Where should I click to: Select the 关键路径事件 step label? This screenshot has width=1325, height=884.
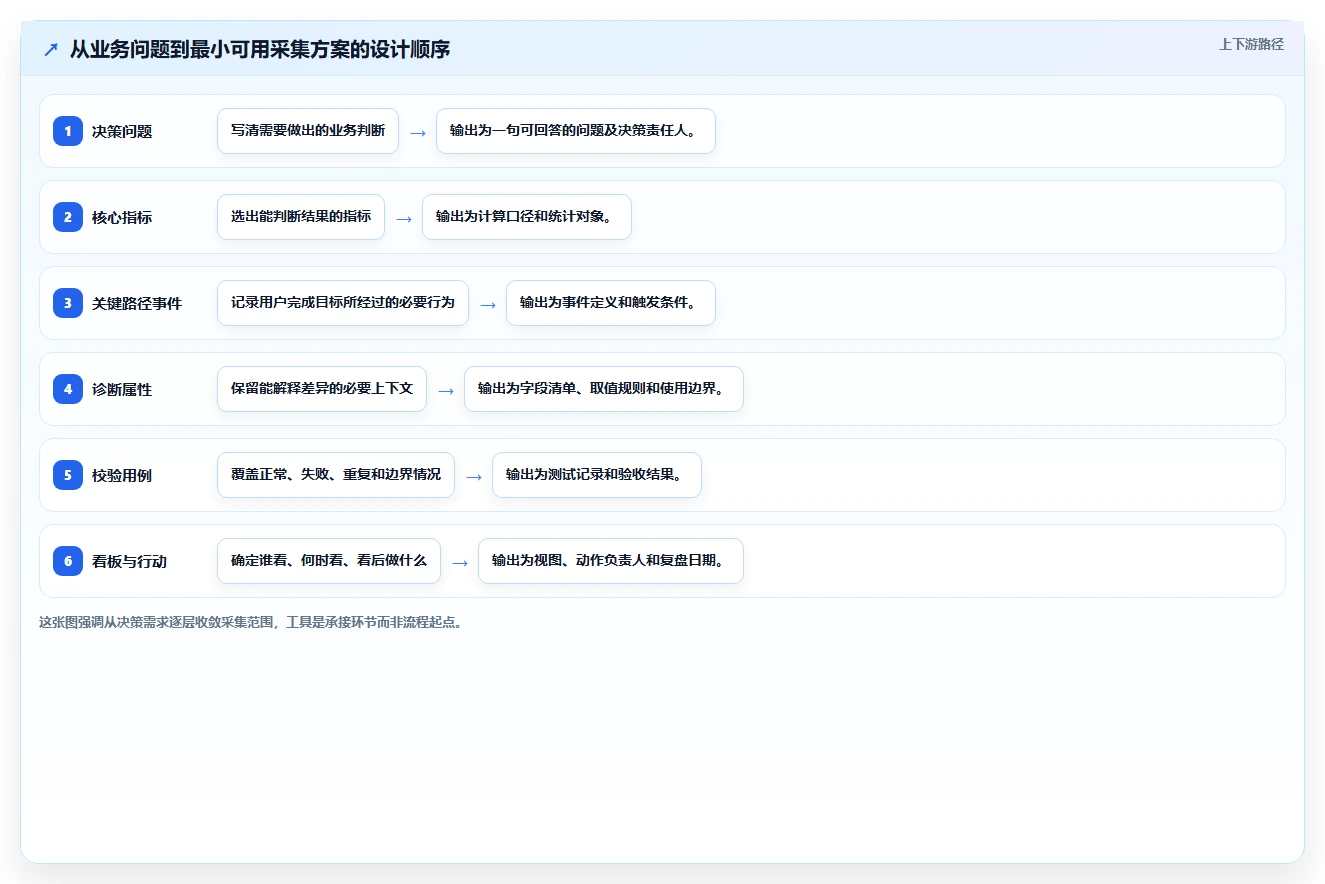(x=137, y=303)
